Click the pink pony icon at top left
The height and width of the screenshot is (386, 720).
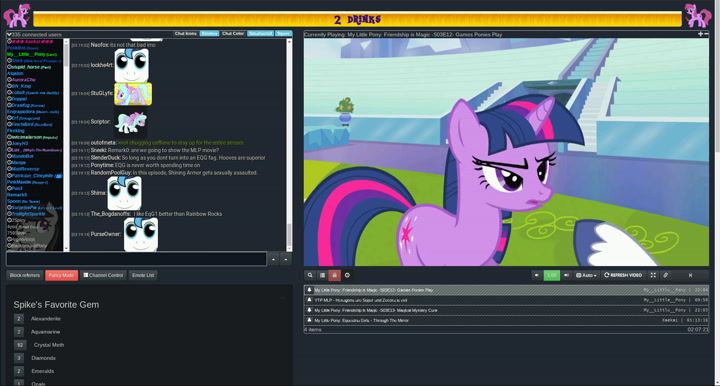tap(17, 16)
